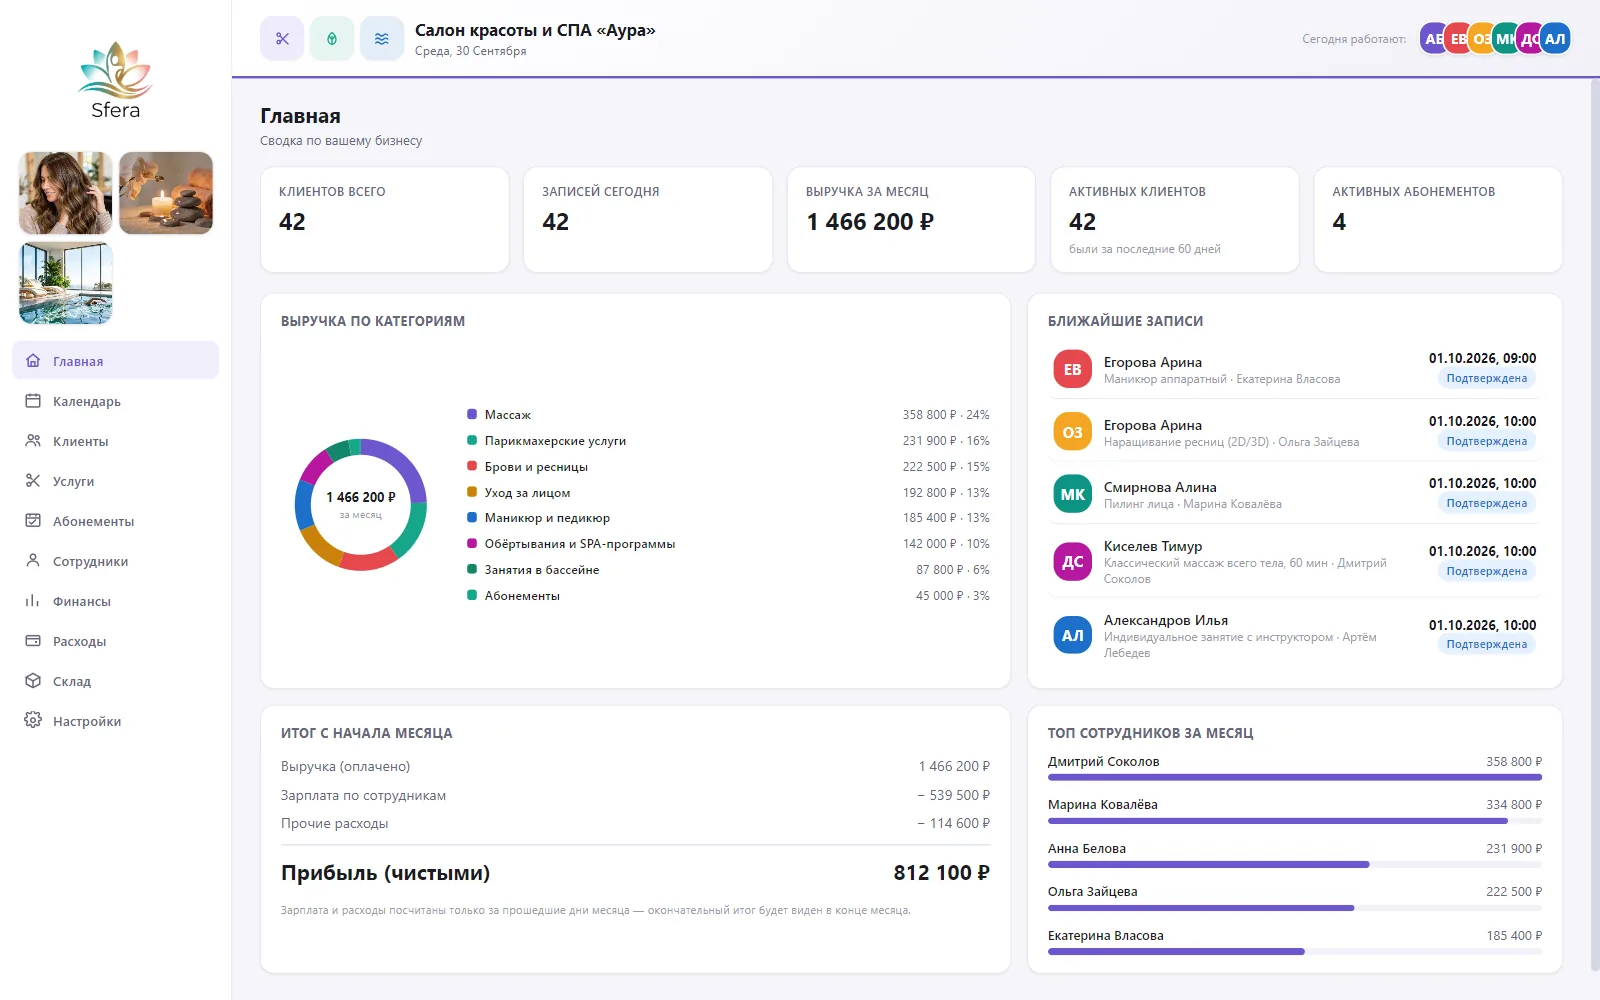
Task: Click the green leaf spa icon in header
Action: [x=332, y=39]
